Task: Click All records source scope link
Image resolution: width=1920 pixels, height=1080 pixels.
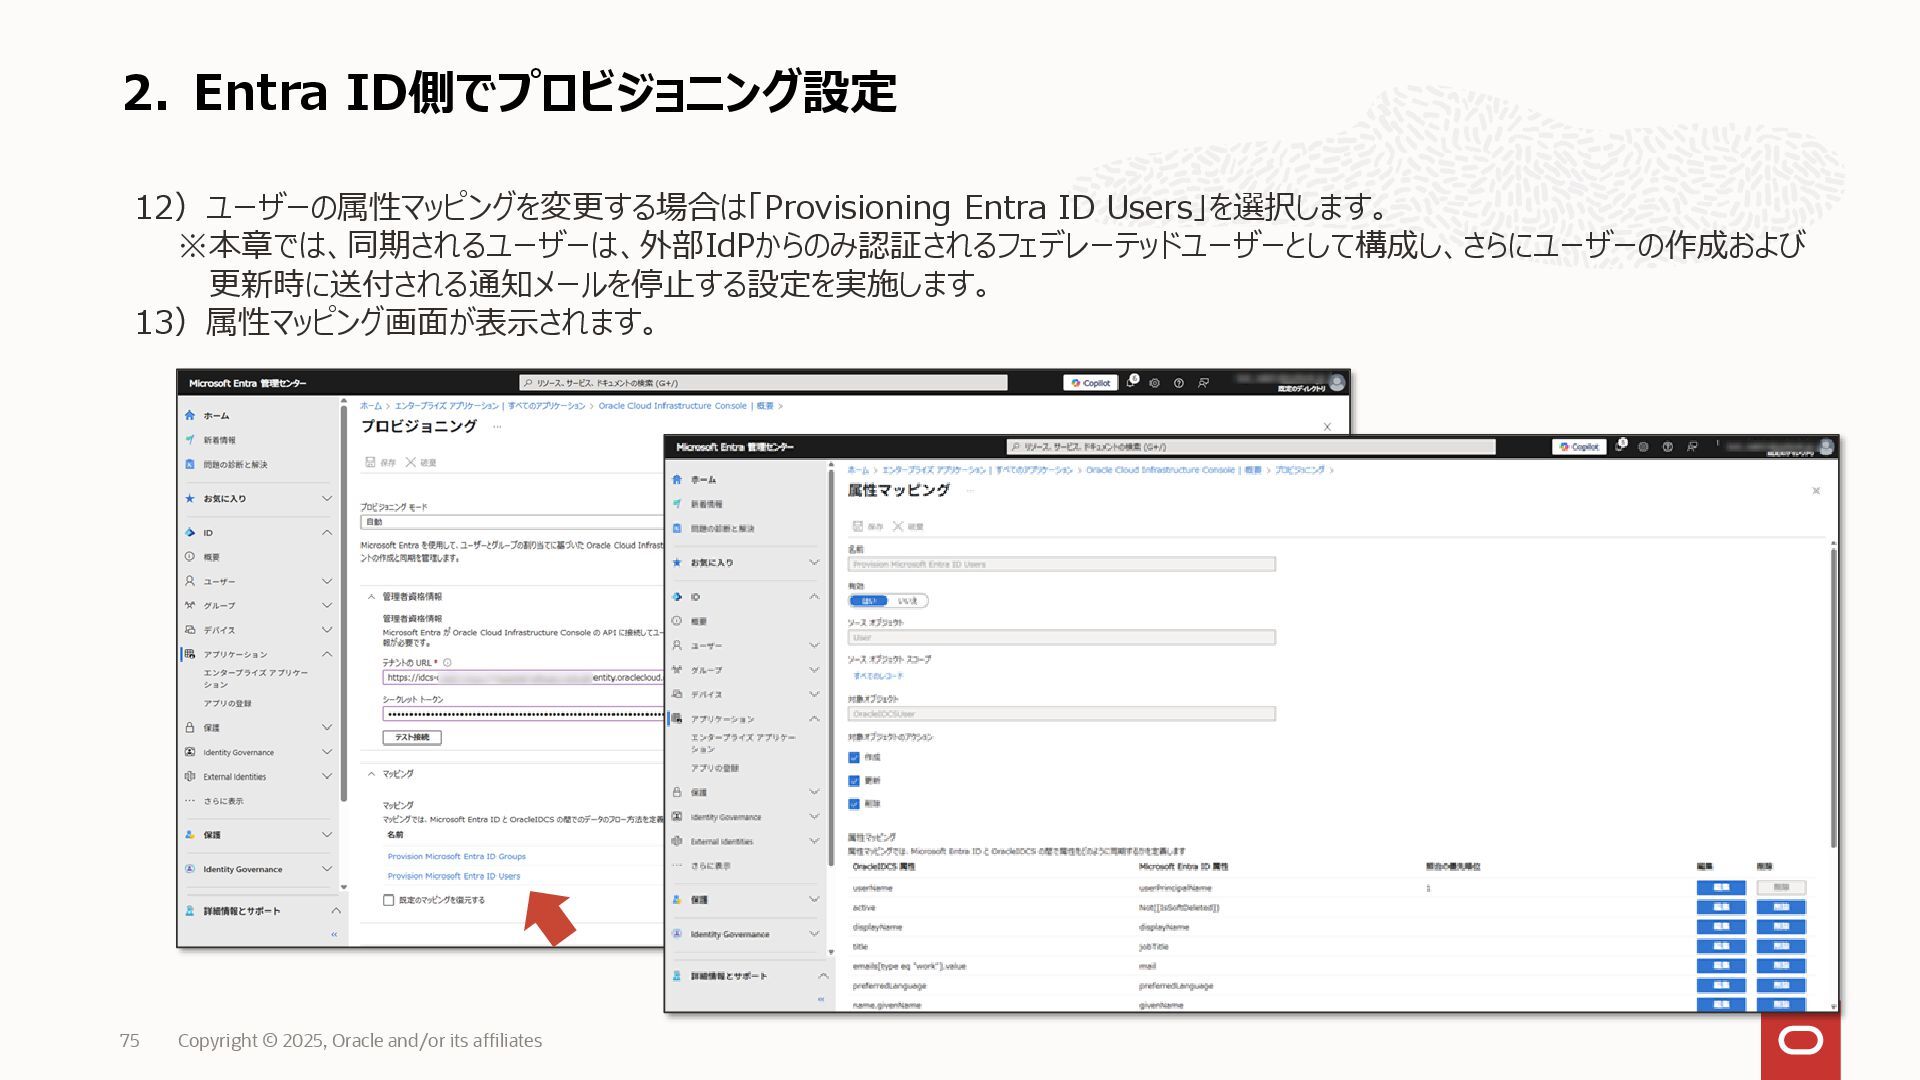Action: coord(878,676)
